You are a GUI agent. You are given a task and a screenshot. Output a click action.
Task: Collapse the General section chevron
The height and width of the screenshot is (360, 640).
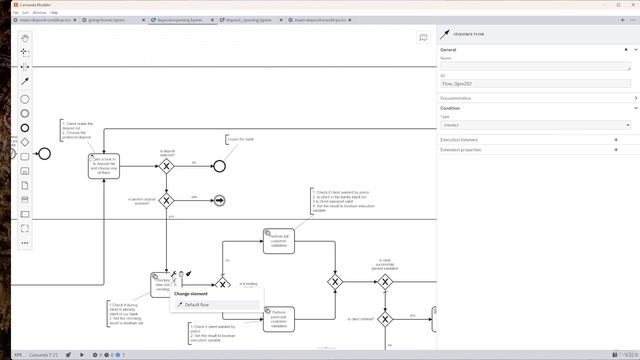tap(636, 50)
